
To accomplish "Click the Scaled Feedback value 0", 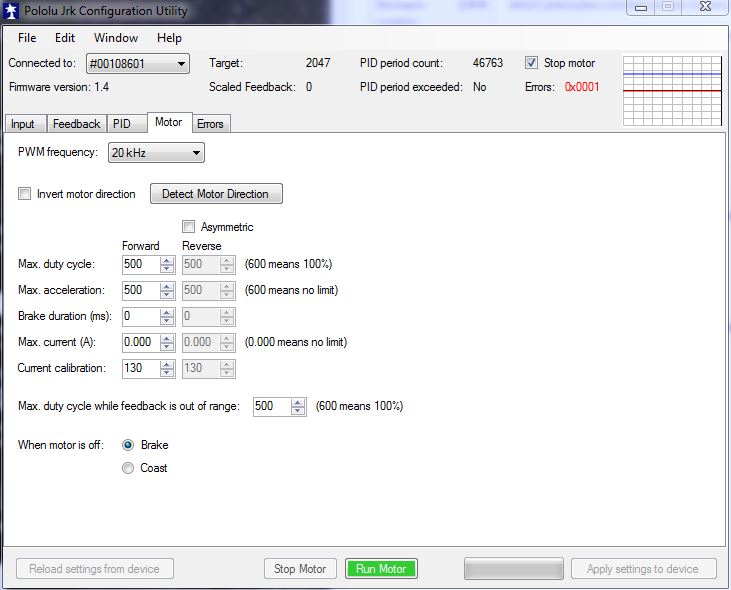I will click(309, 87).
